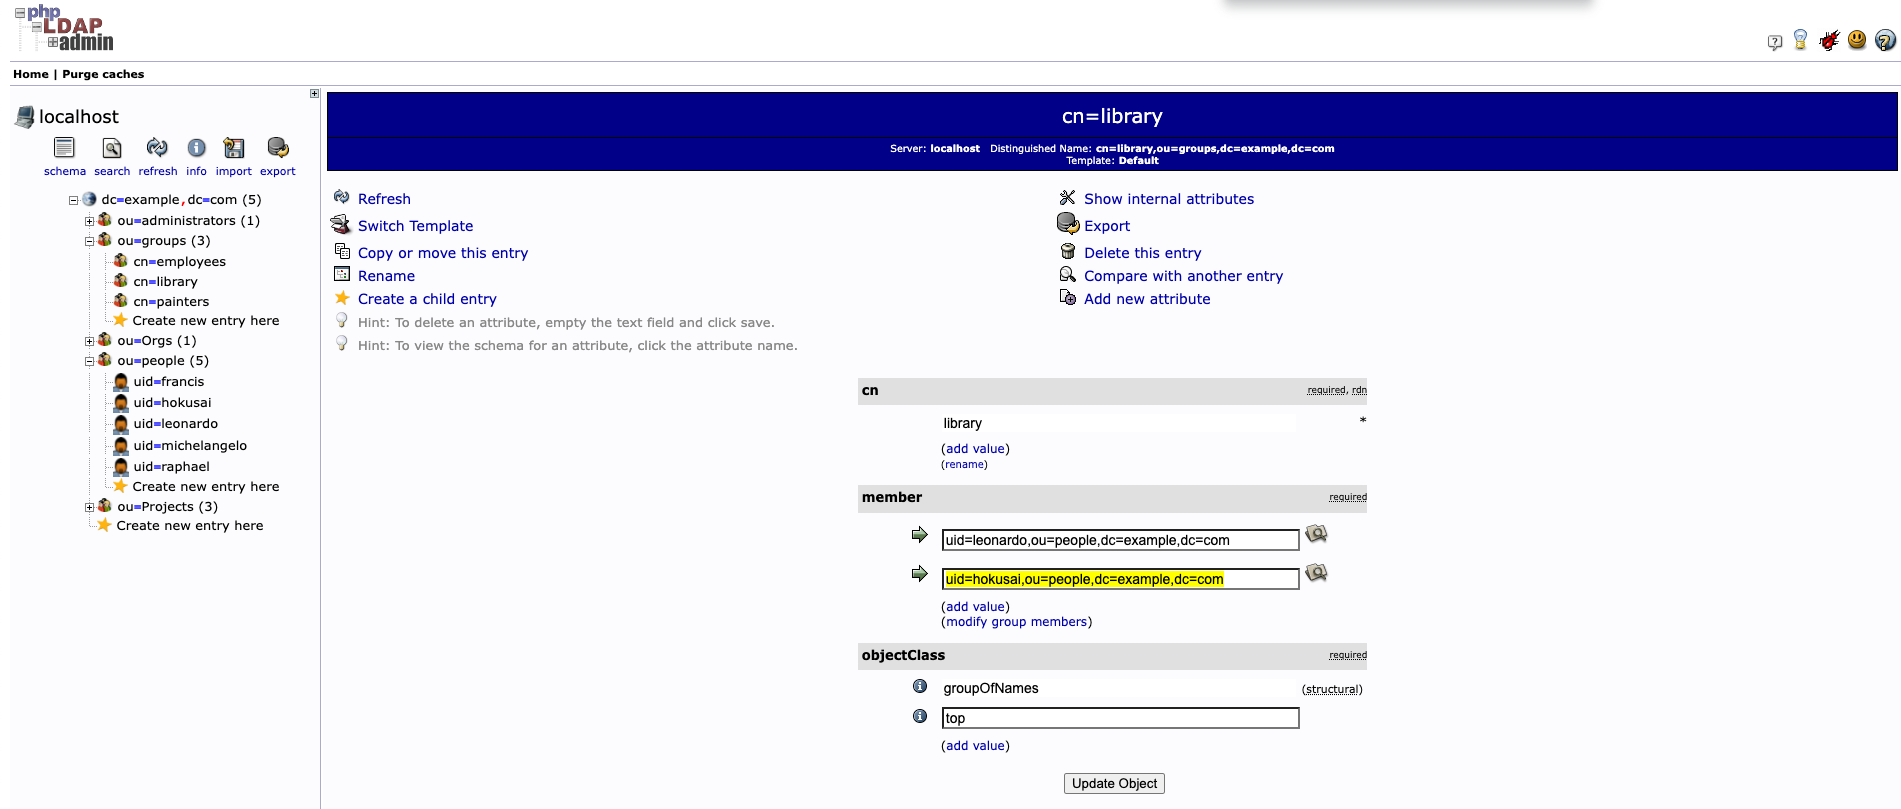Click modify group members link
This screenshot has height=809, width=1901.
1016,622
